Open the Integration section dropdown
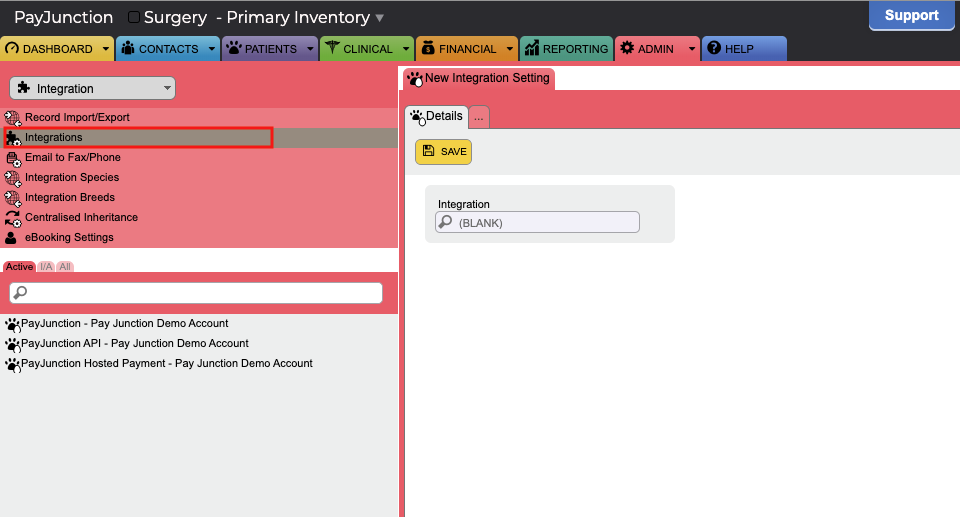 click(92, 88)
